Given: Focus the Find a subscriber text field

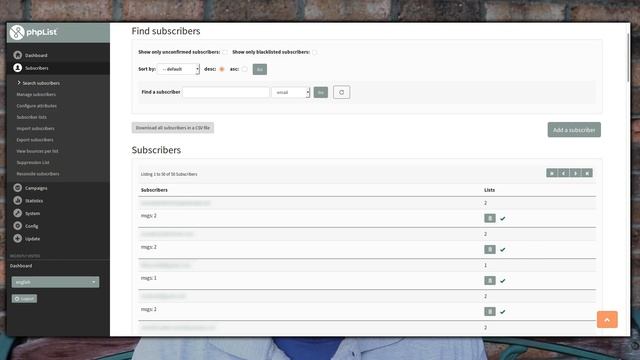Looking at the screenshot, I should click(x=226, y=92).
